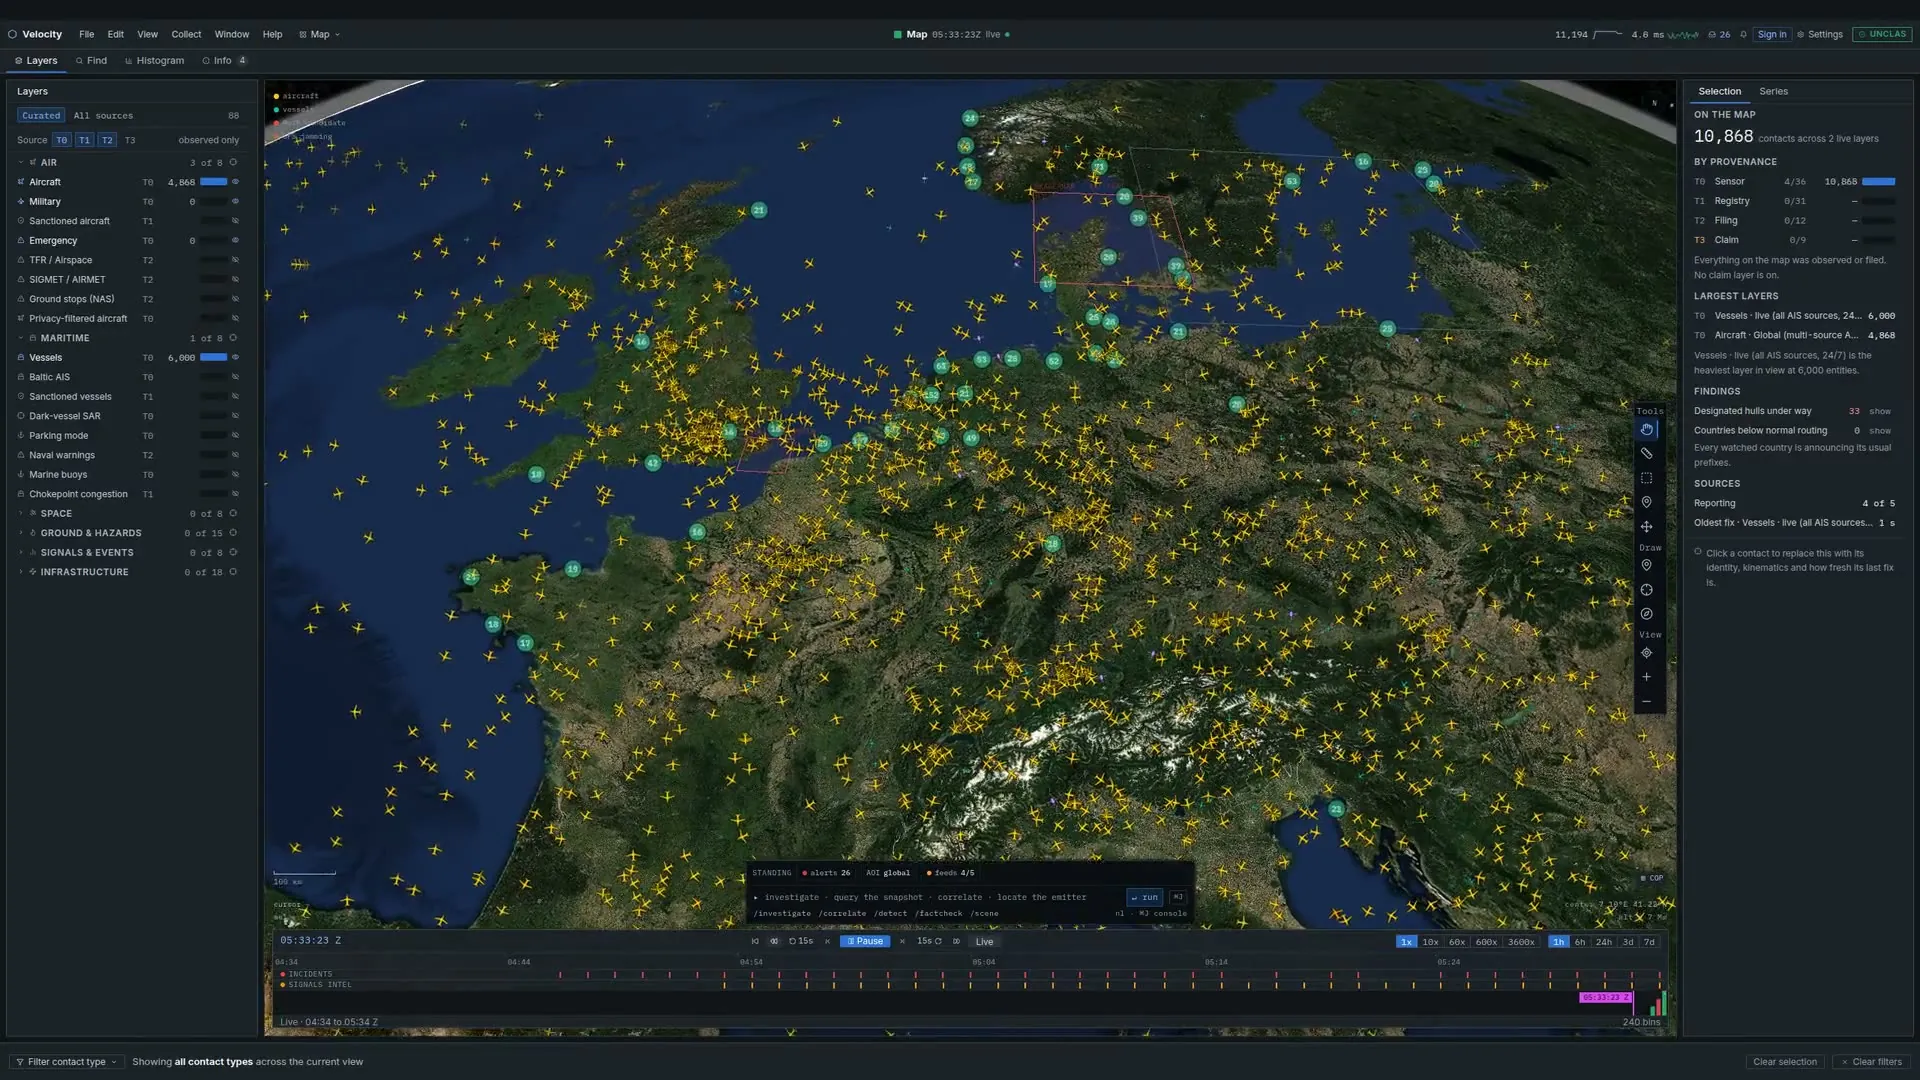The image size is (1920, 1080).
Task: Collapse the MARITIME layer group
Action: pyautogui.click(x=20, y=338)
